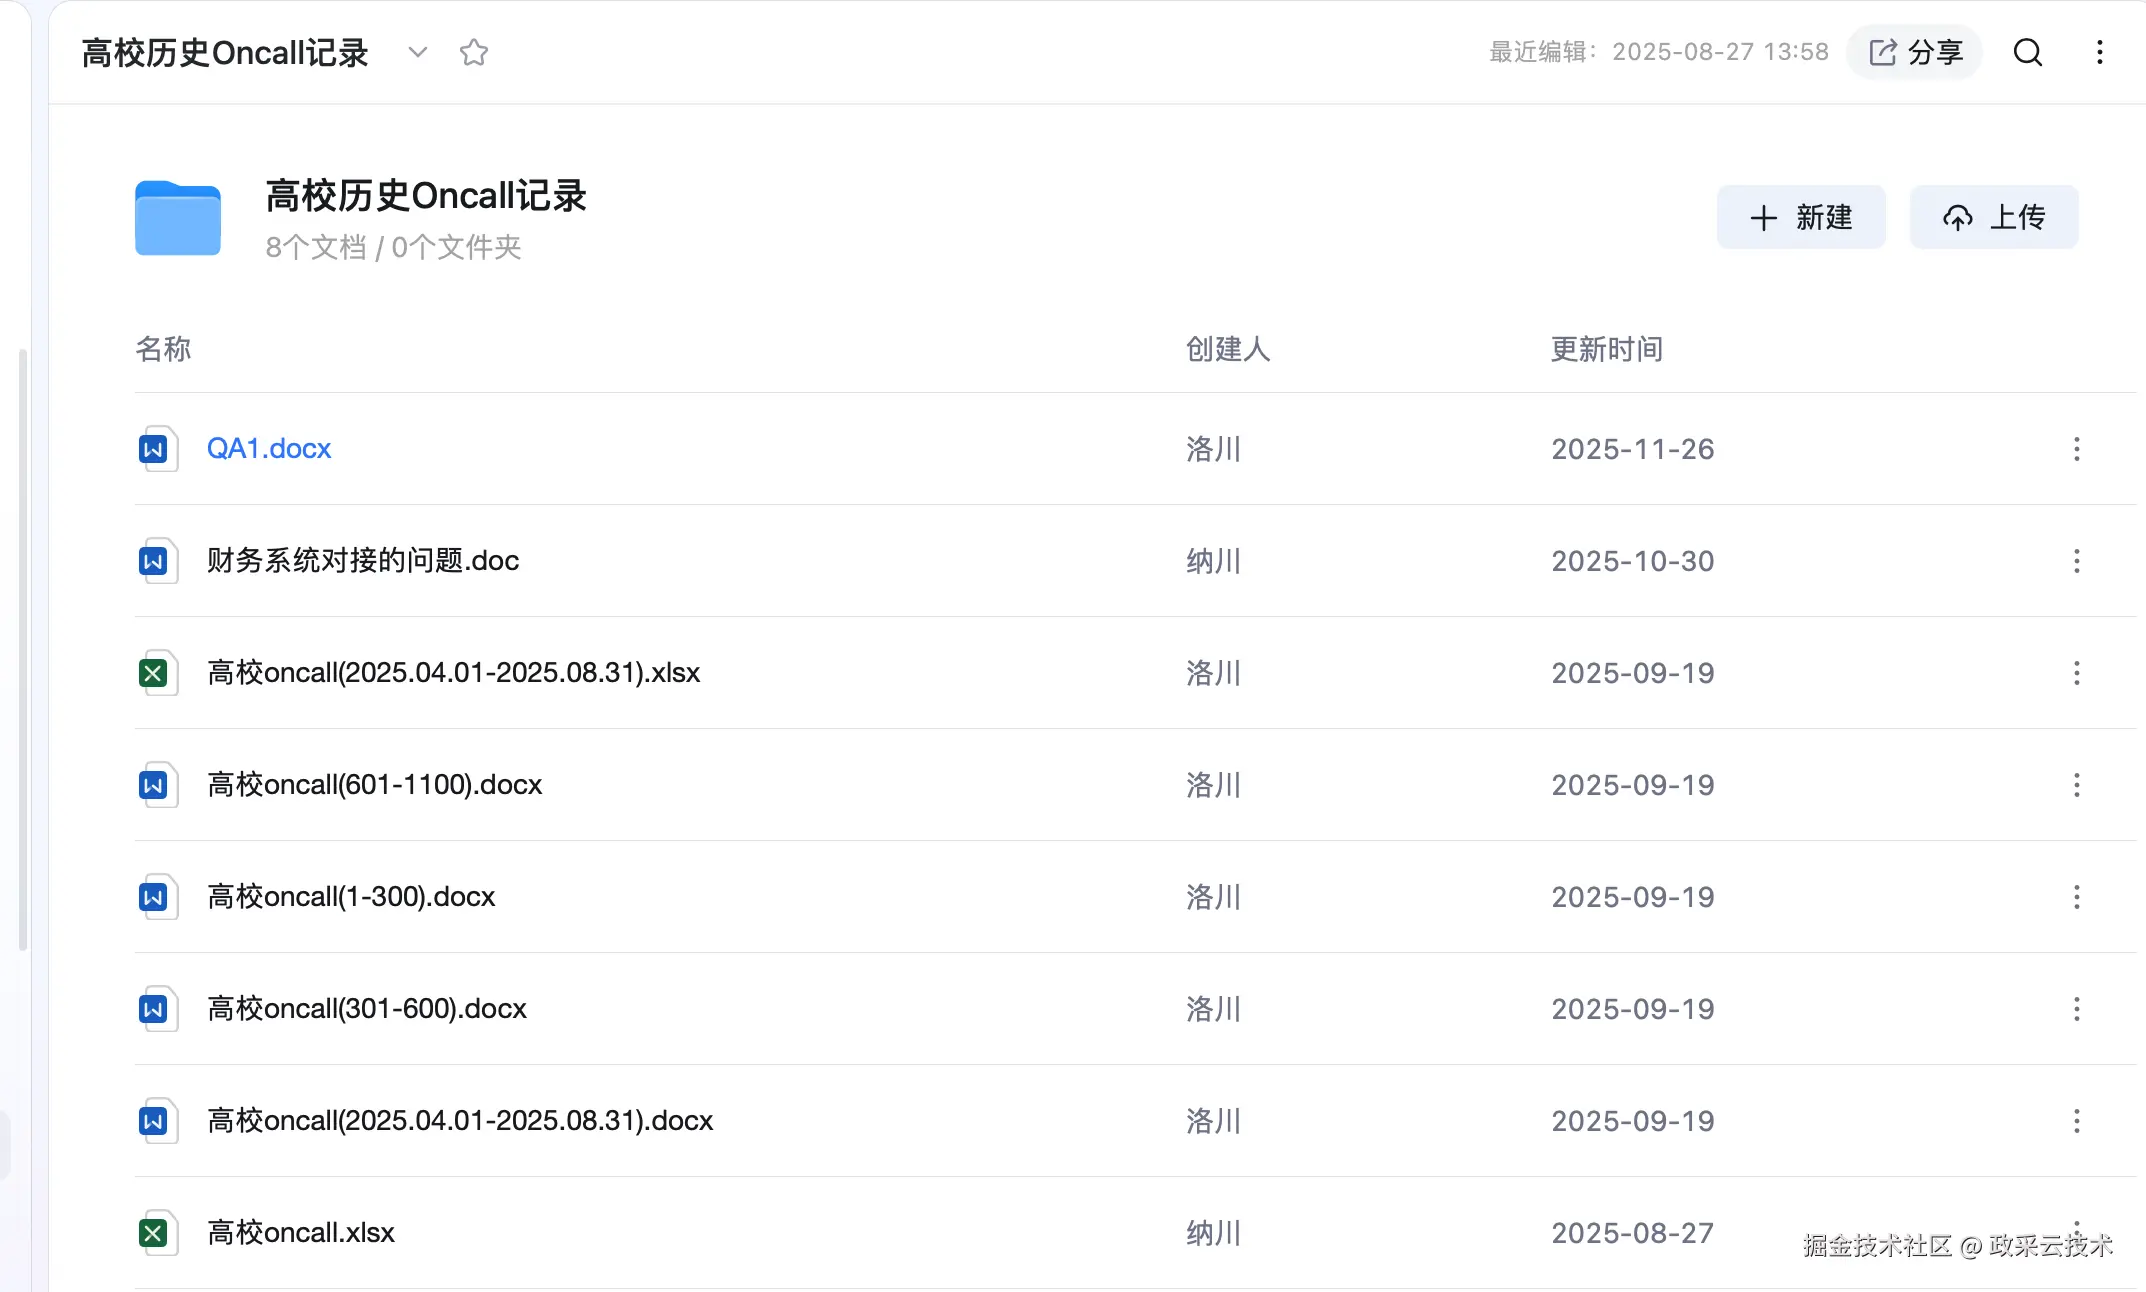Click the 新建 new button
This screenshot has height=1292, width=2146.
coord(1801,217)
